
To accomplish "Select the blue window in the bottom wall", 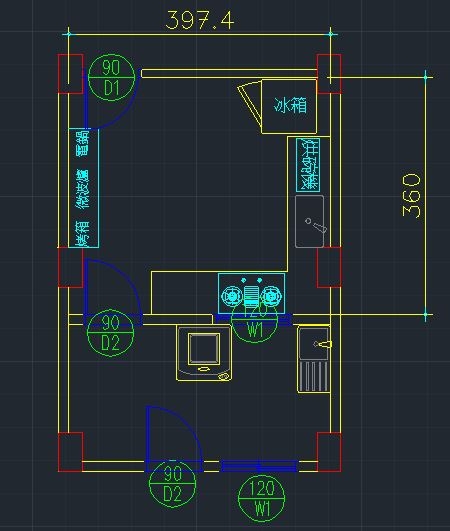I will click(259, 466).
